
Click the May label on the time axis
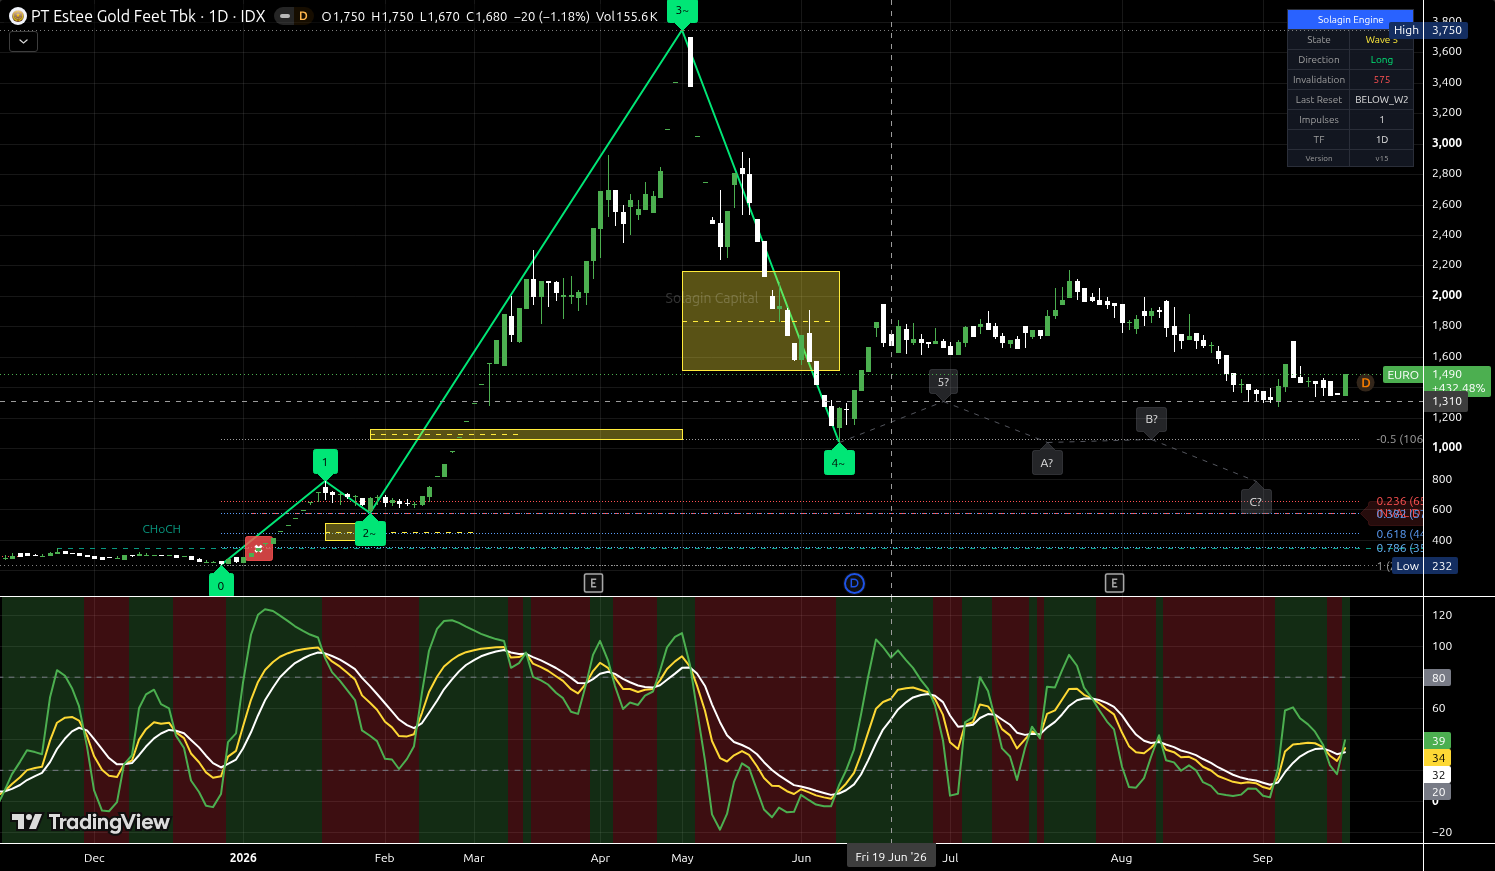click(x=682, y=858)
